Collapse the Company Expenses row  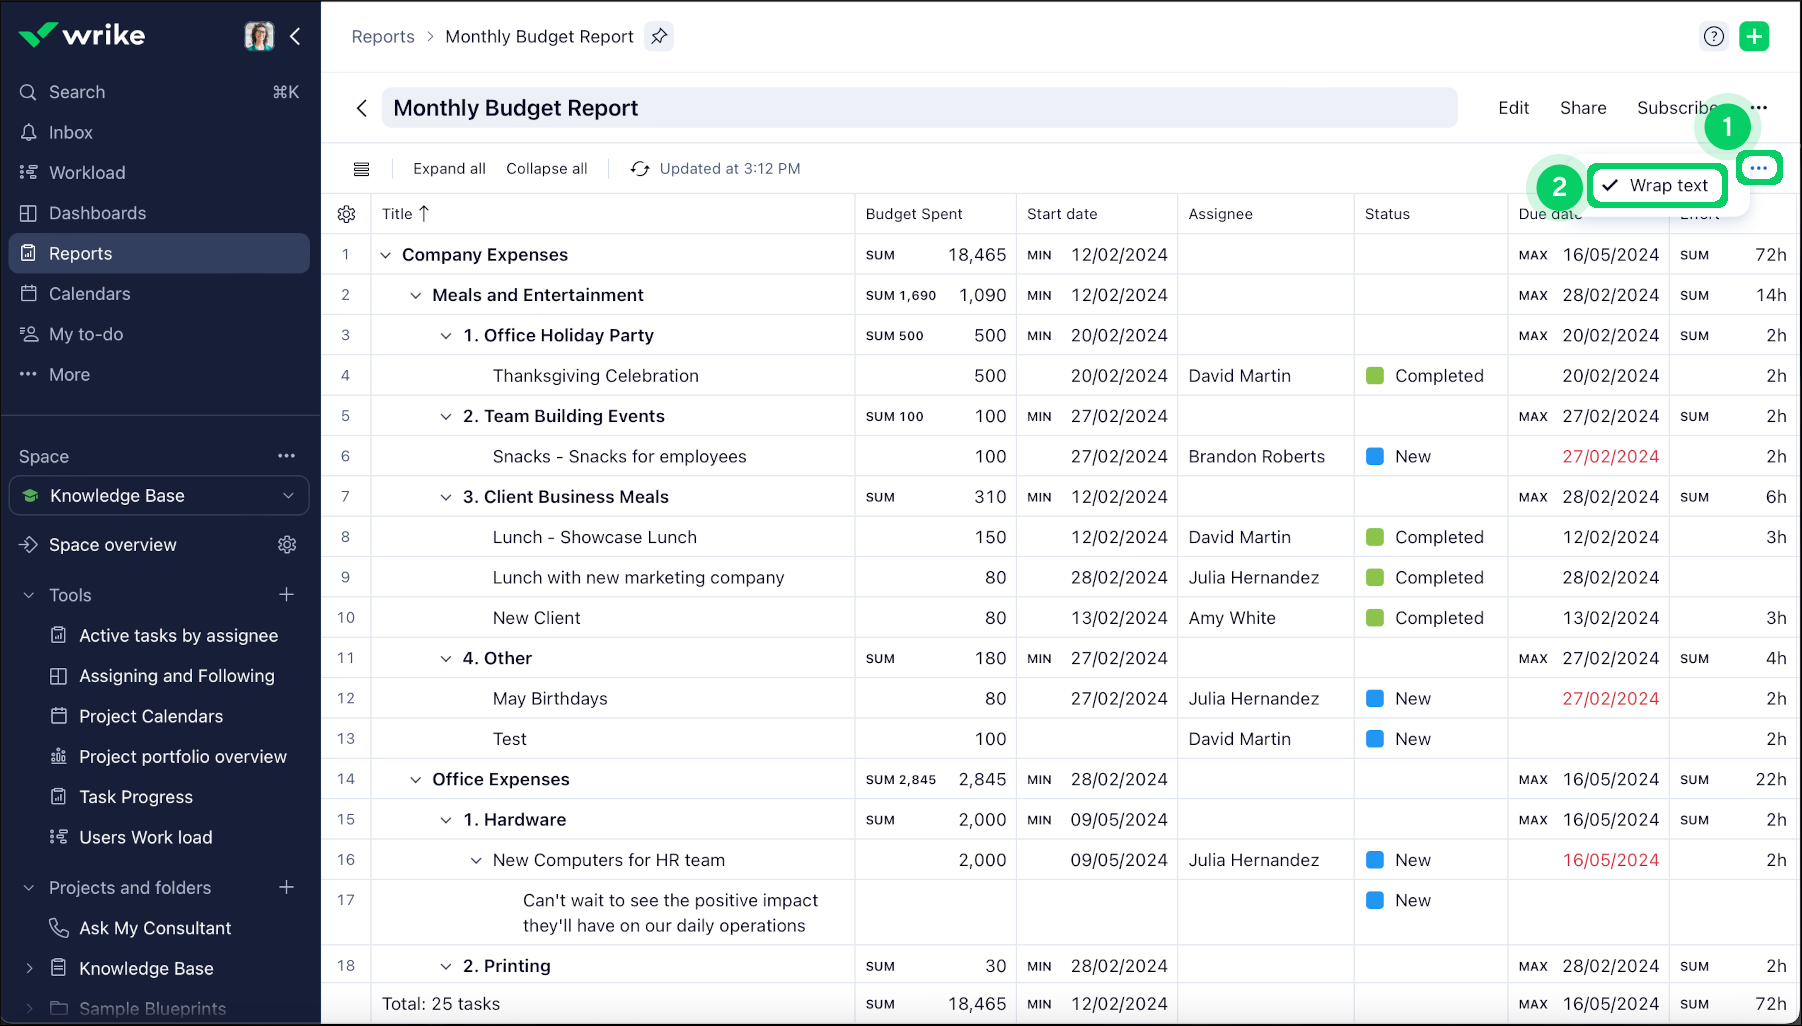[x=385, y=255]
